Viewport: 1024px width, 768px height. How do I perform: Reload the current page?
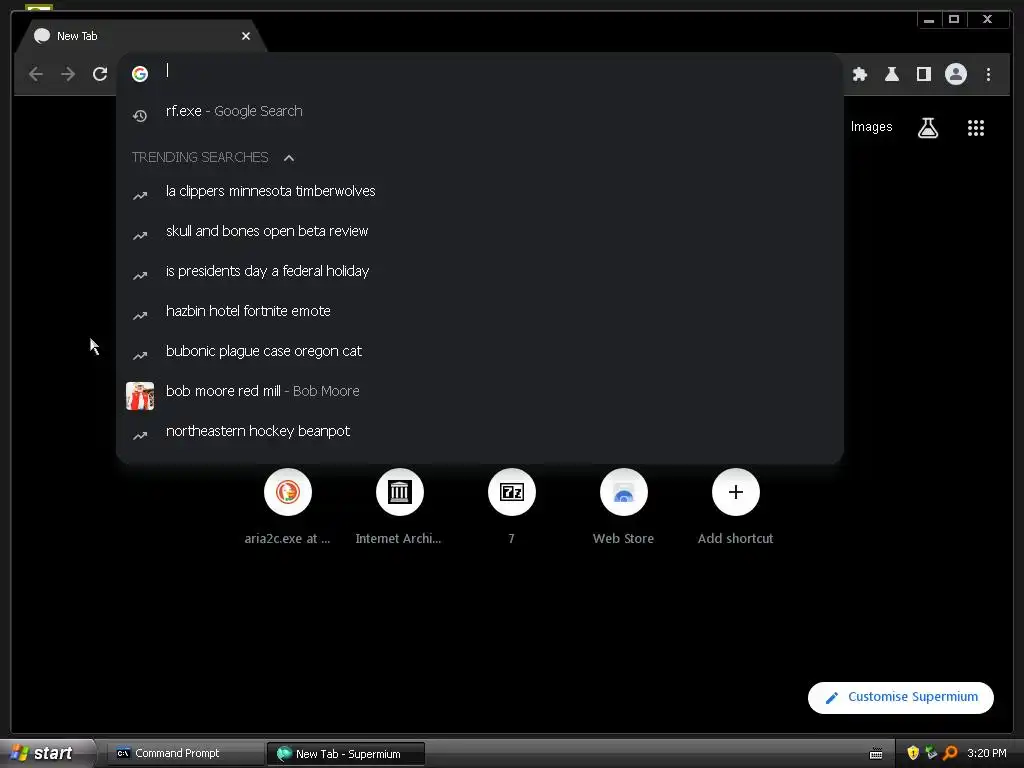[100, 74]
